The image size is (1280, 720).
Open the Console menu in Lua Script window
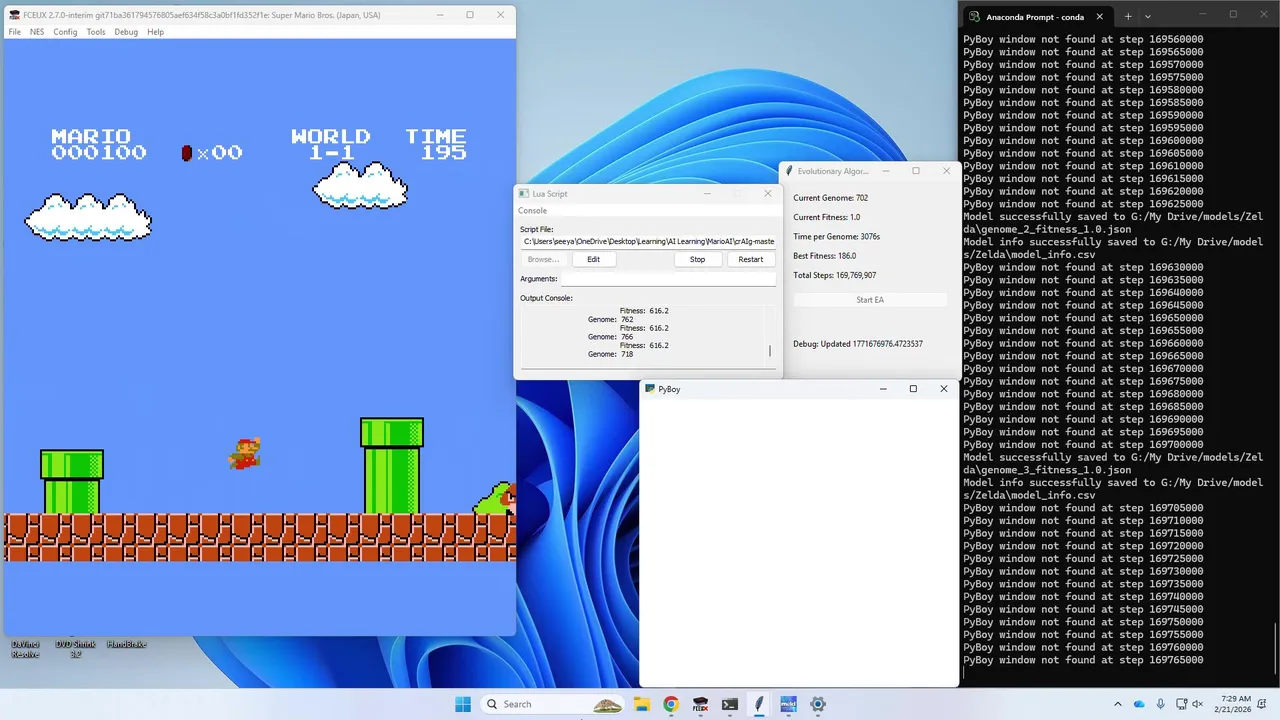coord(532,211)
